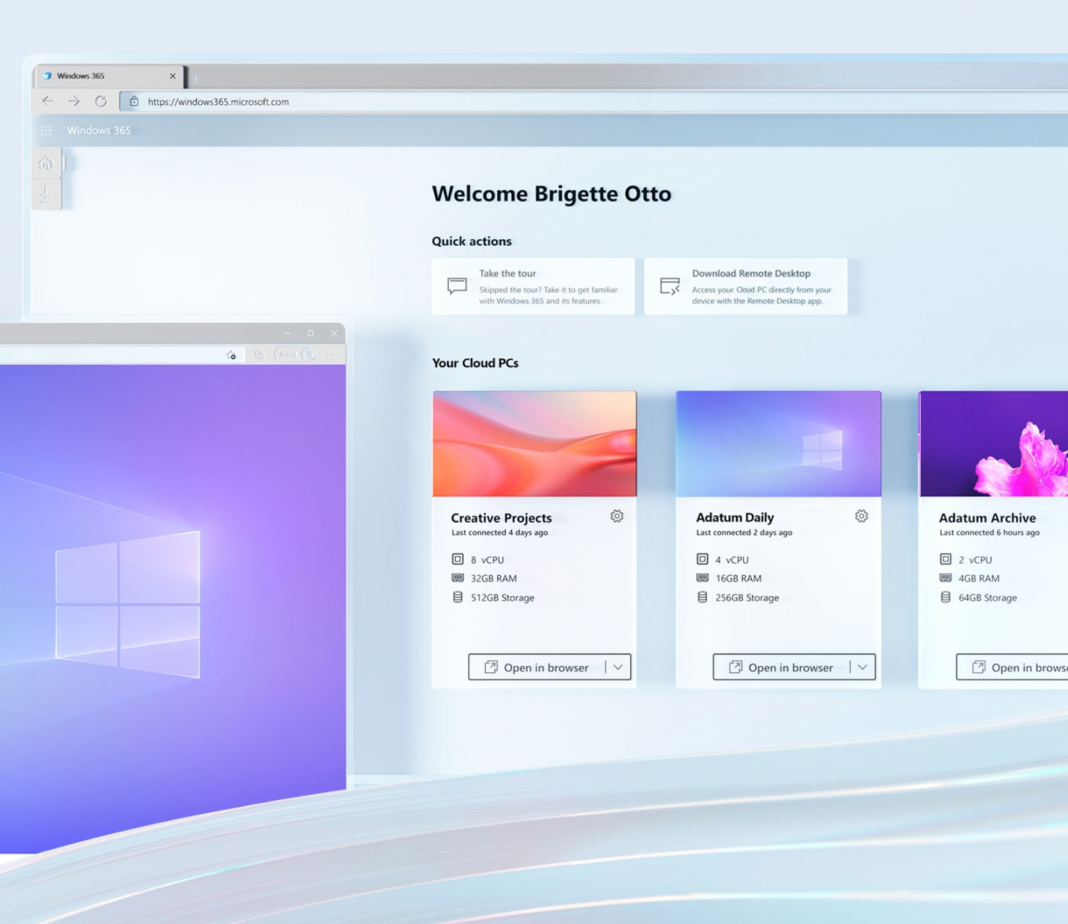The height and width of the screenshot is (924, 1068).
Task: Go back using the browser back arrow
Action: tap(48, 101)
